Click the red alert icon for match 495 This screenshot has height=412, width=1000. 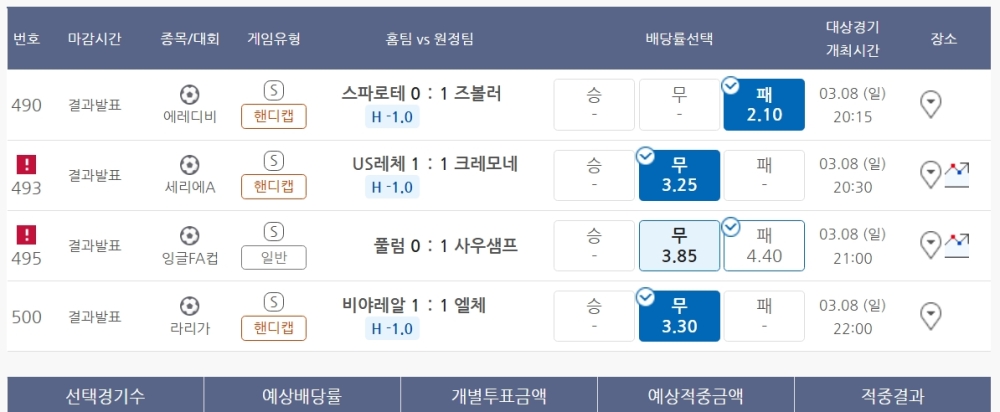click(x=27, y=235)
